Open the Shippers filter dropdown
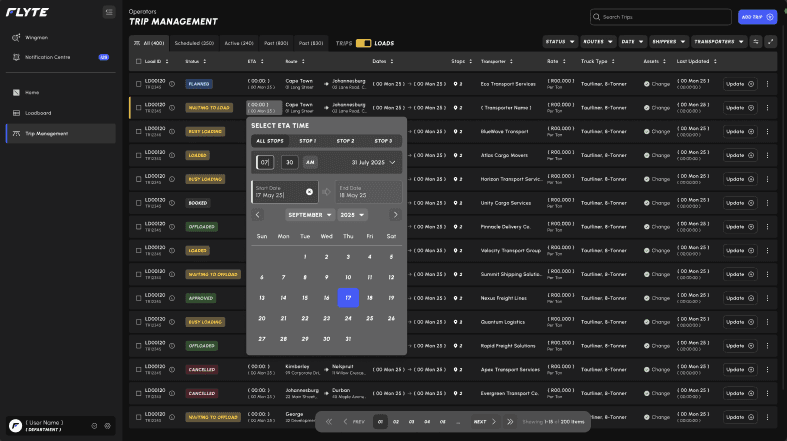The height and width of the screenshot is (441, 787). coord(669,42)
